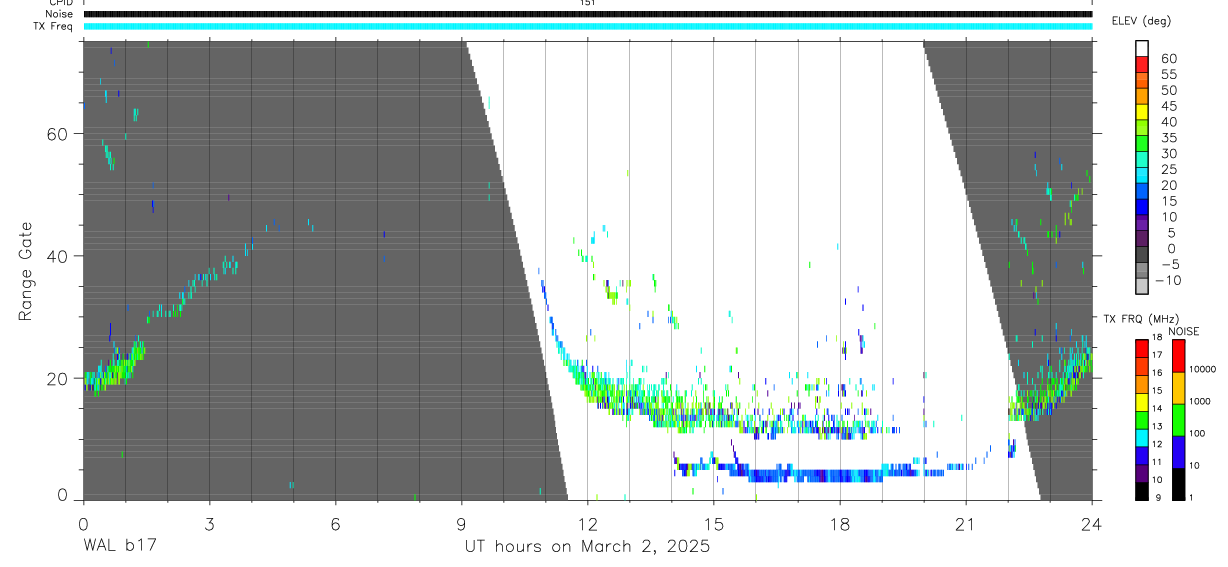Select the red swatch in the ELEV colorbar
The width and height of the screenshot is (1228, 567).
pos(1142,64)
